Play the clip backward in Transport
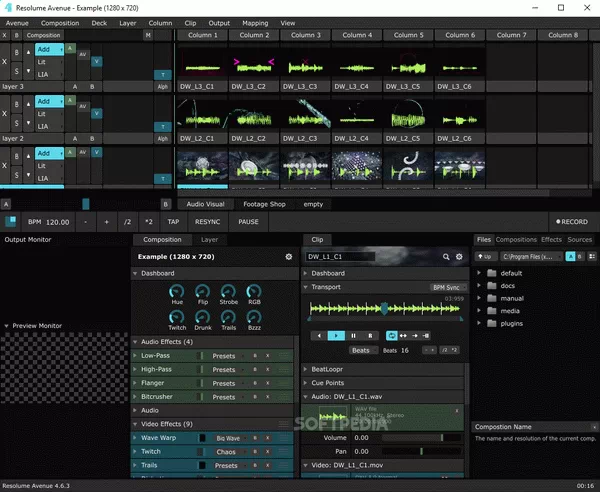 pyautogui.click(x=319, y=336)
